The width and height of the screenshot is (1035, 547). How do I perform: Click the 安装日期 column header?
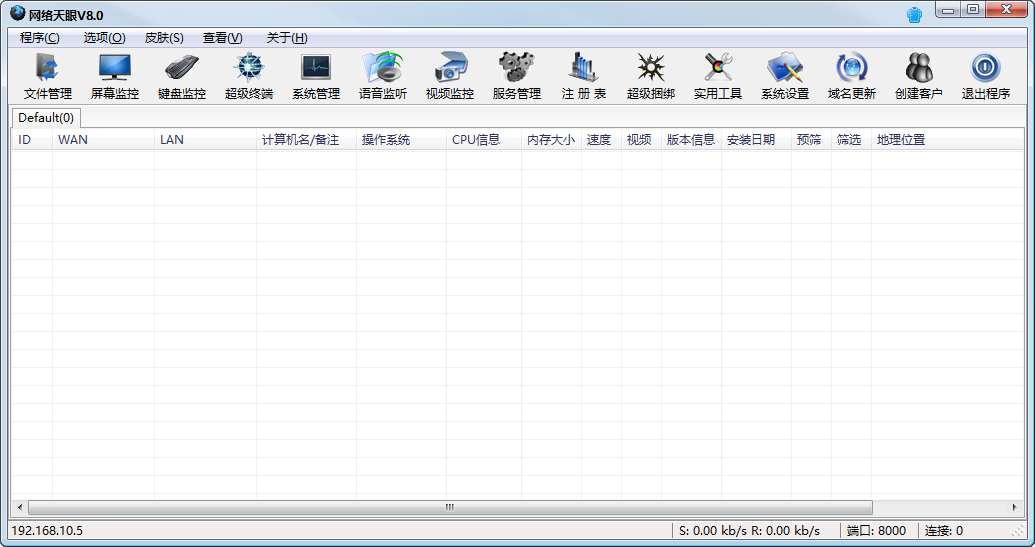coord(756,140)
